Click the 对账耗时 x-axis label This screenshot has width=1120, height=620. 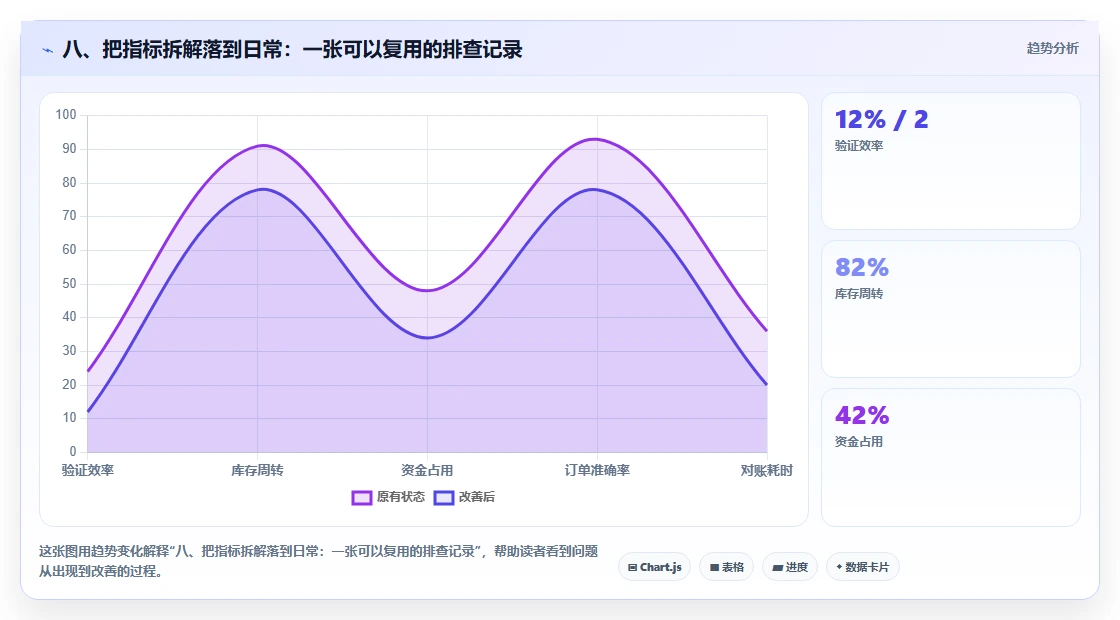click(766, 471)
